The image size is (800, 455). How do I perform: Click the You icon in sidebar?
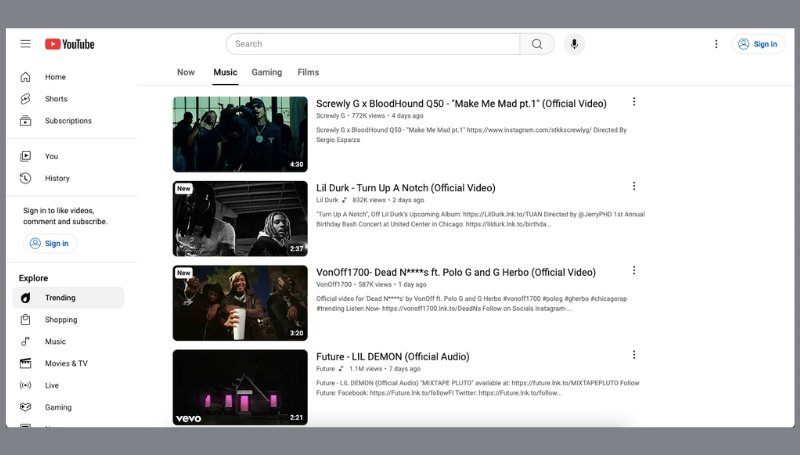(x=26, y=156)
